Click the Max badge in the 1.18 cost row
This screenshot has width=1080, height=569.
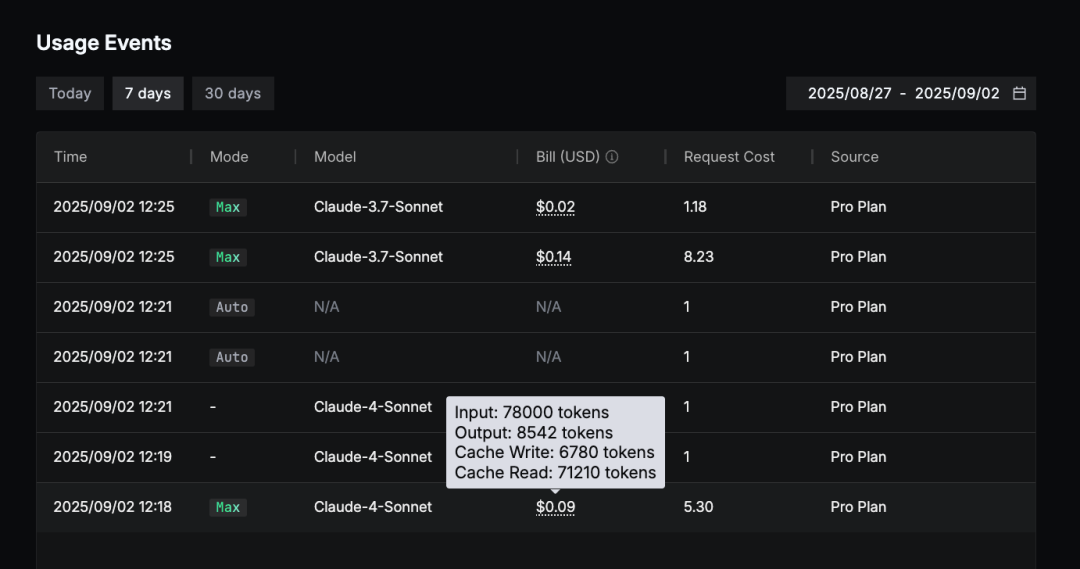(228, 207)
